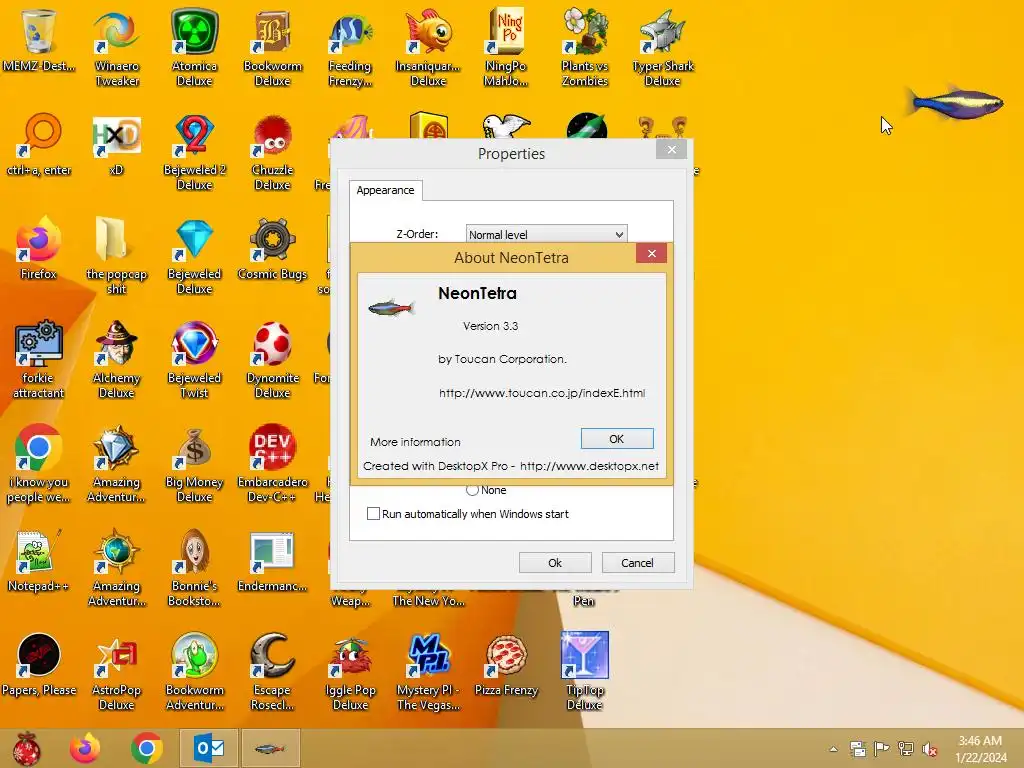Select the Firefox desktop shortcut
Image resolution: width=1024 pixels, height=768 pixels.
coord(39,247)
